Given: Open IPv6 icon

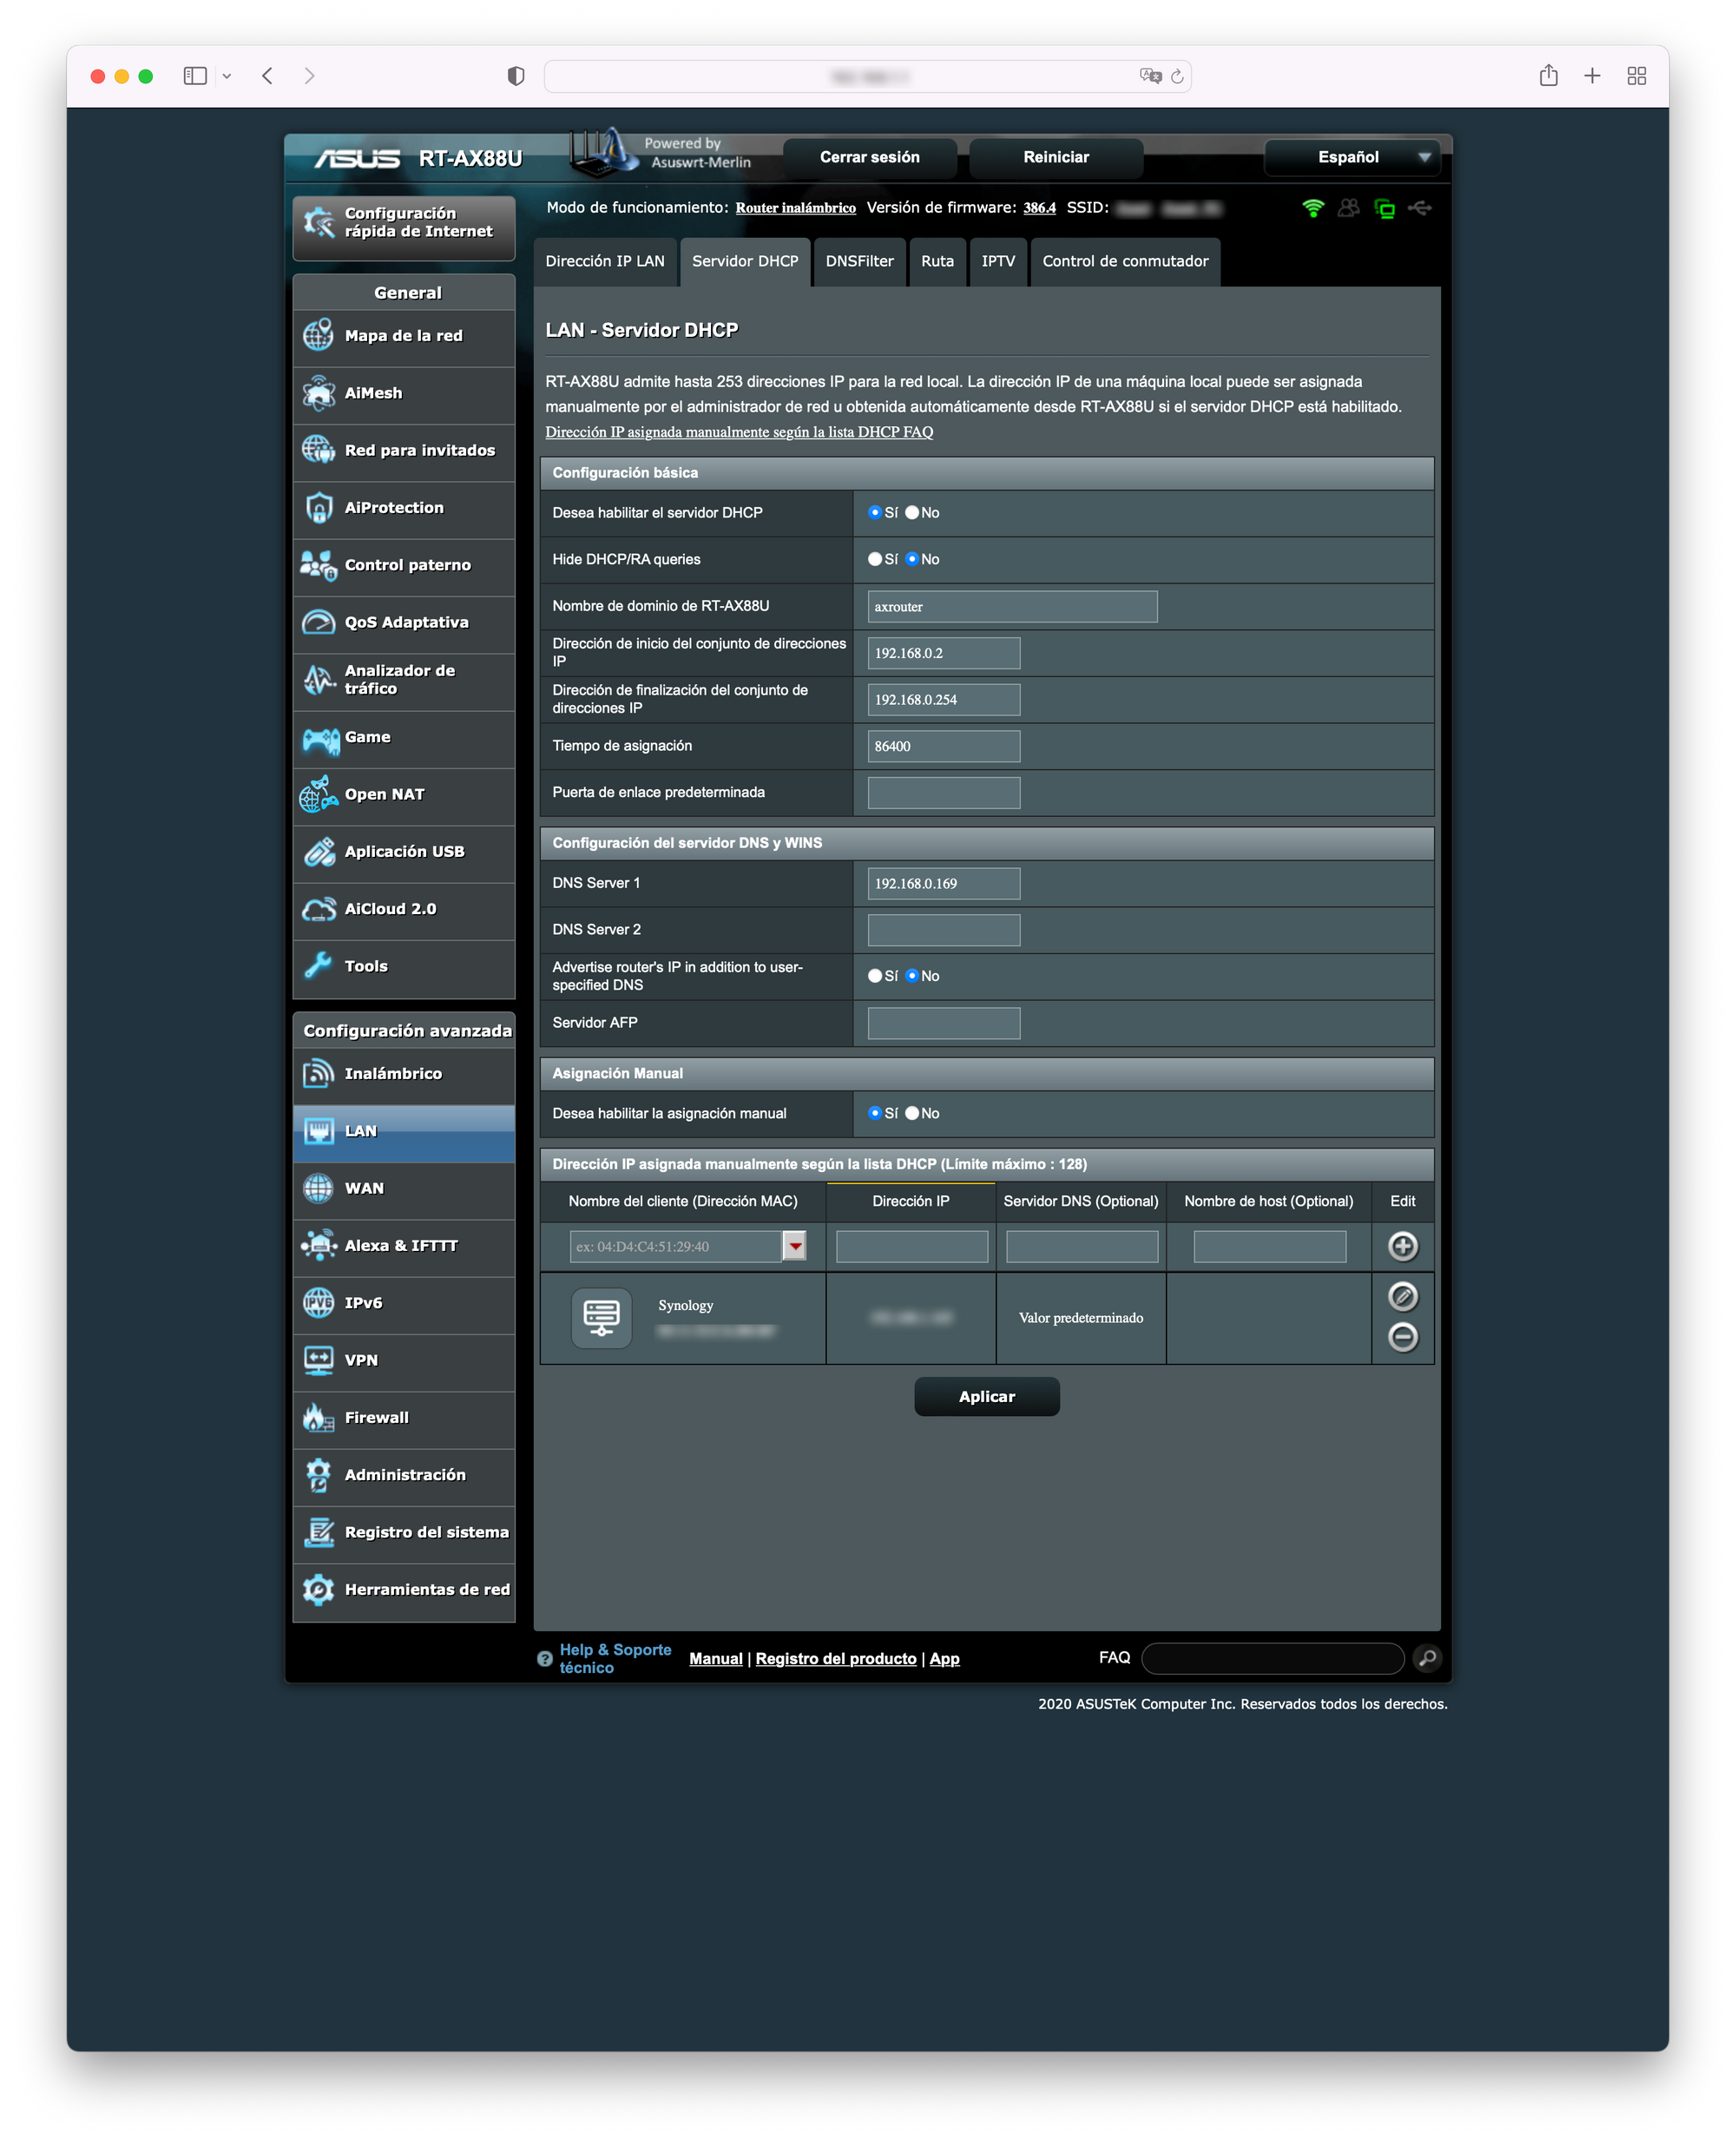Looking at the screenshot, I should pos(318,1303).
